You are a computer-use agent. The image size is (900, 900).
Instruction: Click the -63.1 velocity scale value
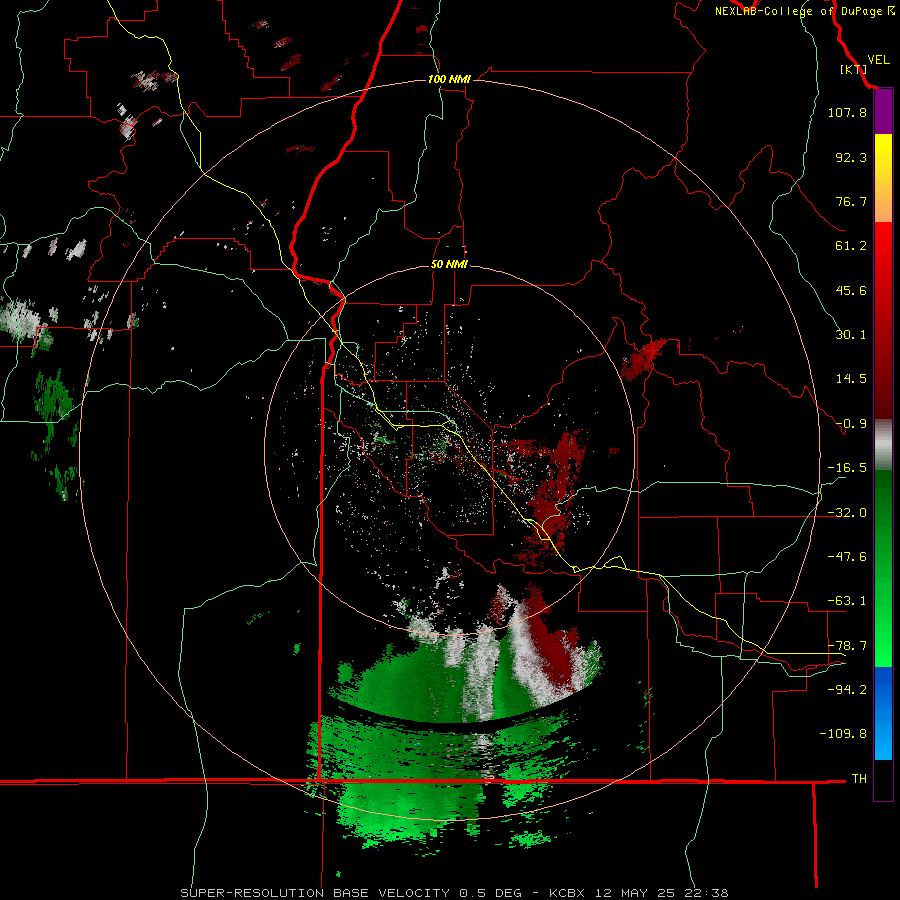(847, 601)
